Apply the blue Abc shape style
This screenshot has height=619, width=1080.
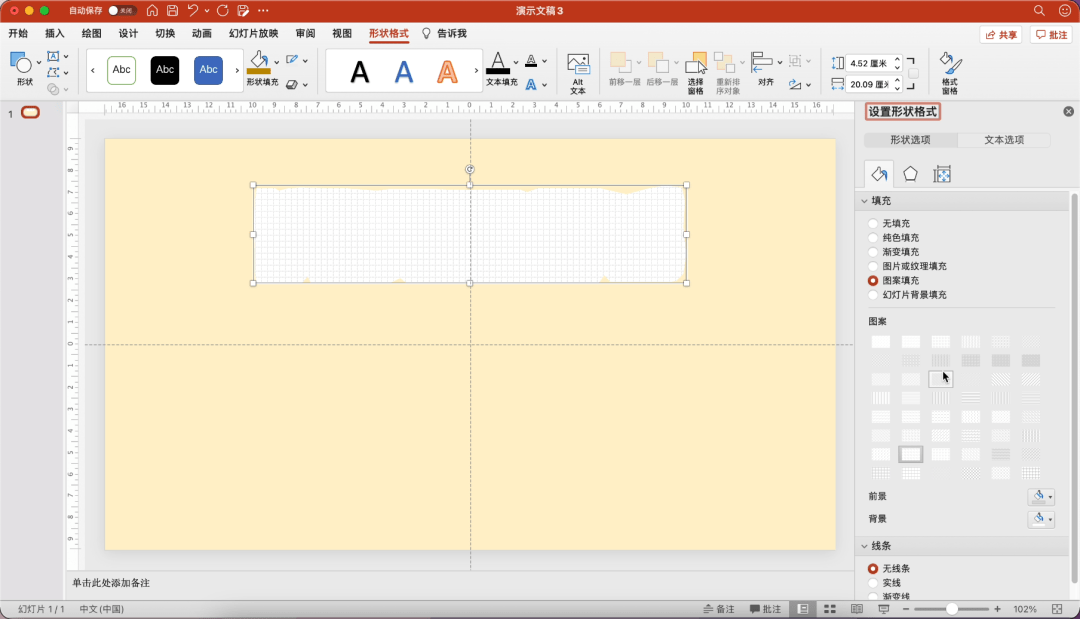click(208, 70)
